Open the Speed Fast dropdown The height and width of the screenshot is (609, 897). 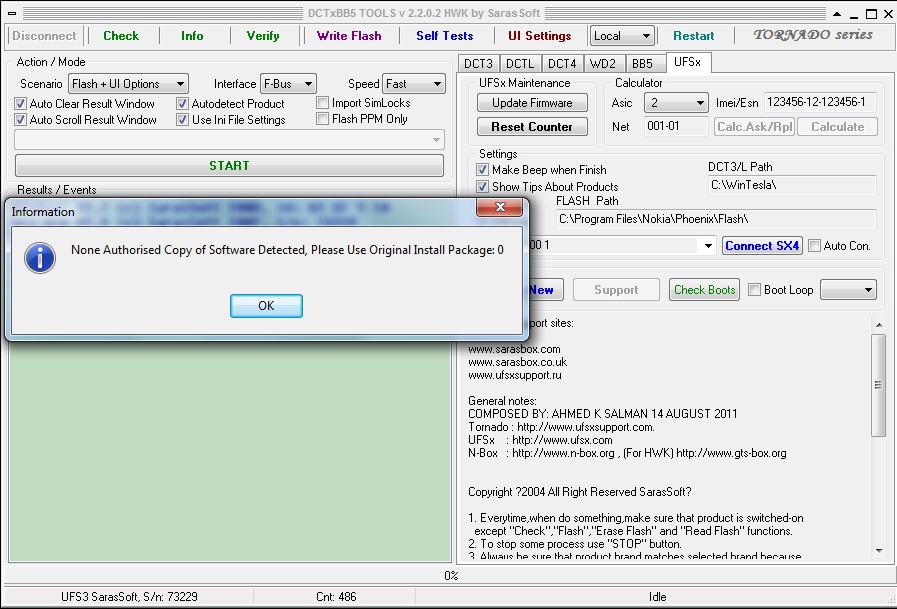tap(414, 84)
